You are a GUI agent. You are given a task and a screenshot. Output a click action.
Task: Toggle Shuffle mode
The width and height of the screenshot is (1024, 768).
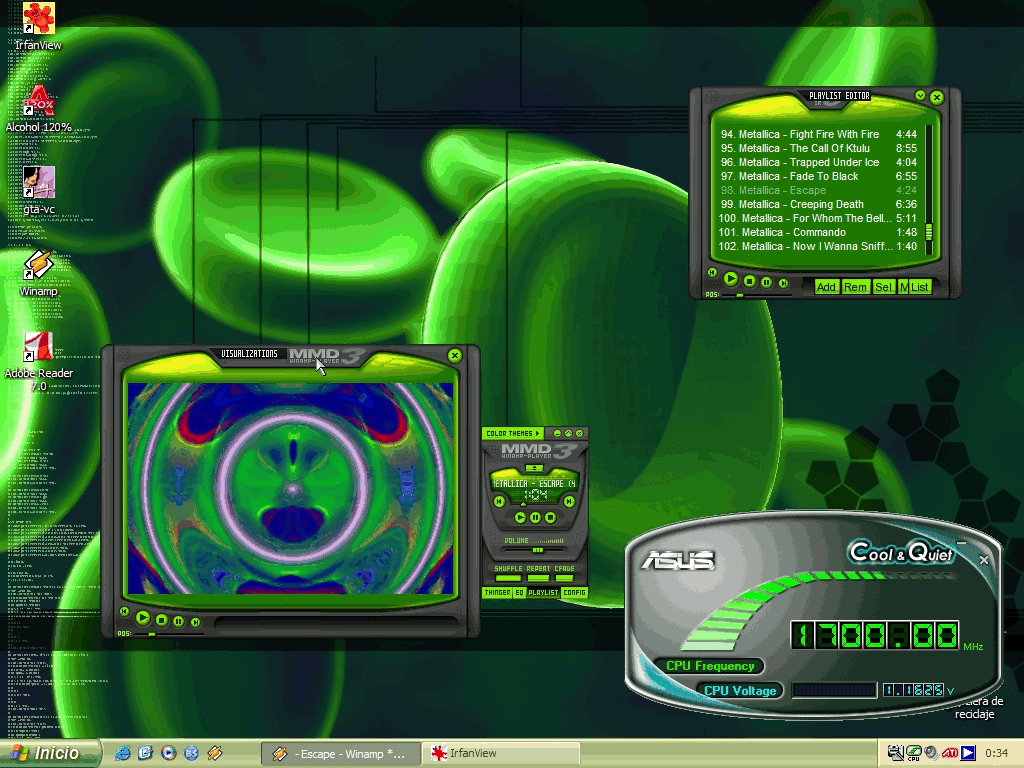click(508, 577)
